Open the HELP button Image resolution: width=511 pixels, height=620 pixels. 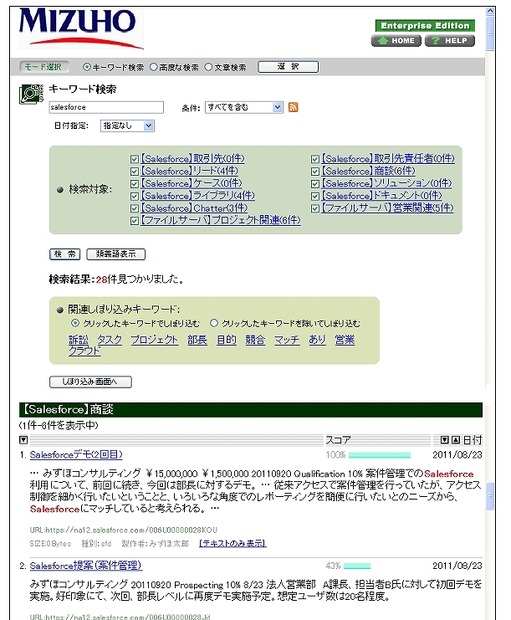(x=450, y=41)
